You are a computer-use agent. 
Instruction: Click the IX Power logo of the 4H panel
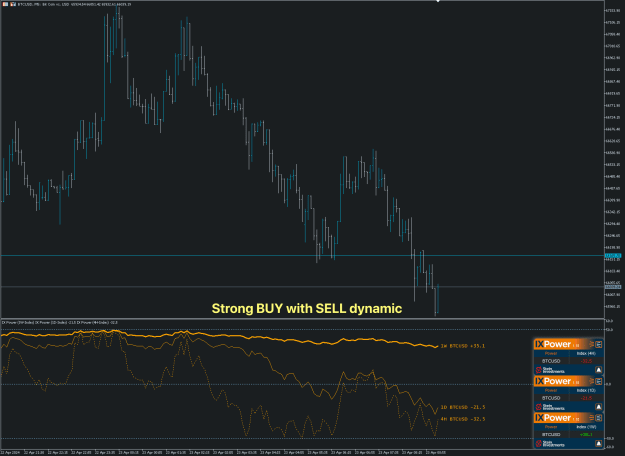click(x=553, y=344)
